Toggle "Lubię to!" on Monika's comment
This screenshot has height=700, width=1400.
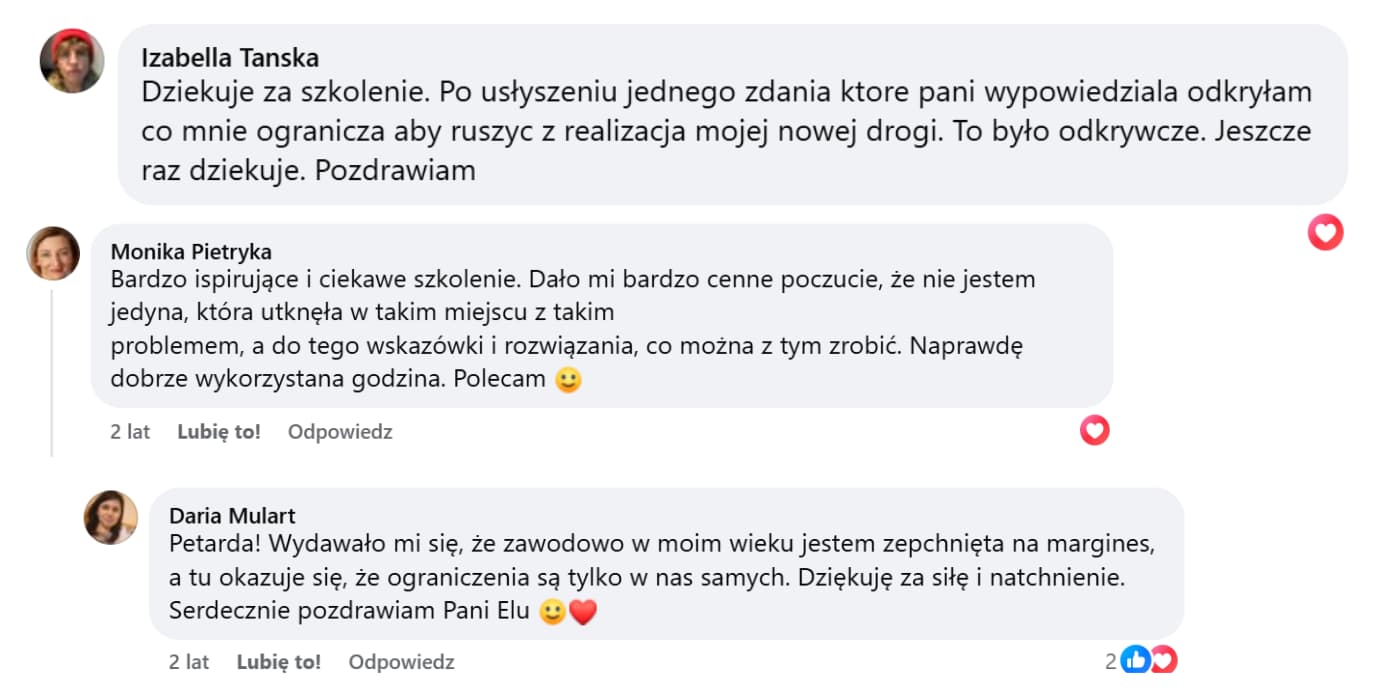point(219,432)
